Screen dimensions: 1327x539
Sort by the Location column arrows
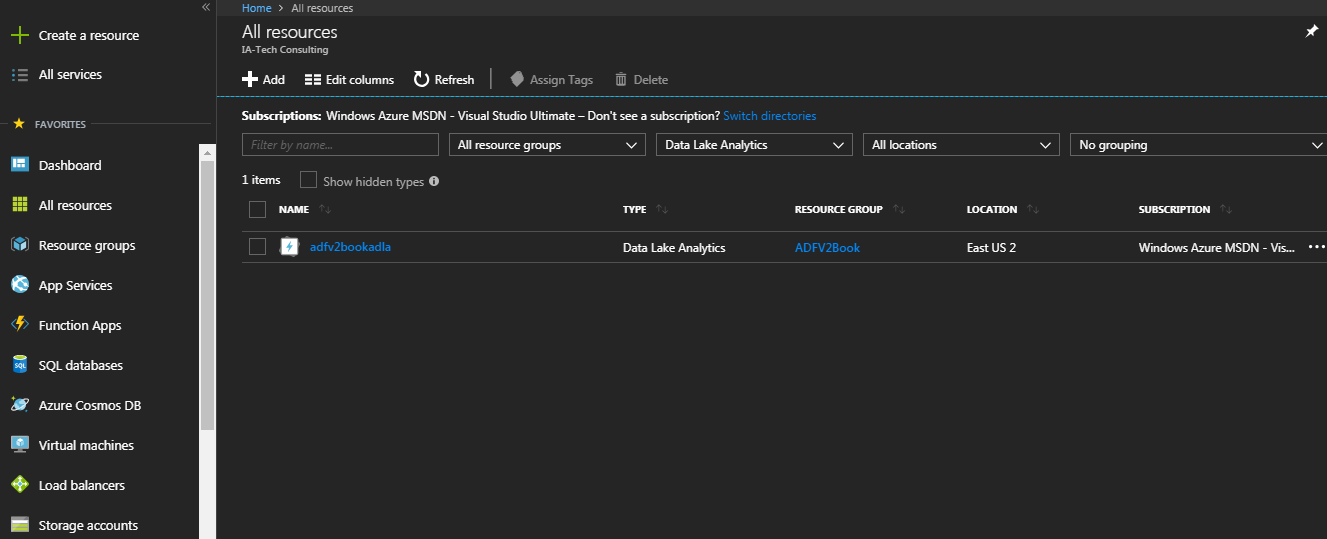click(x=1033, y=210)
